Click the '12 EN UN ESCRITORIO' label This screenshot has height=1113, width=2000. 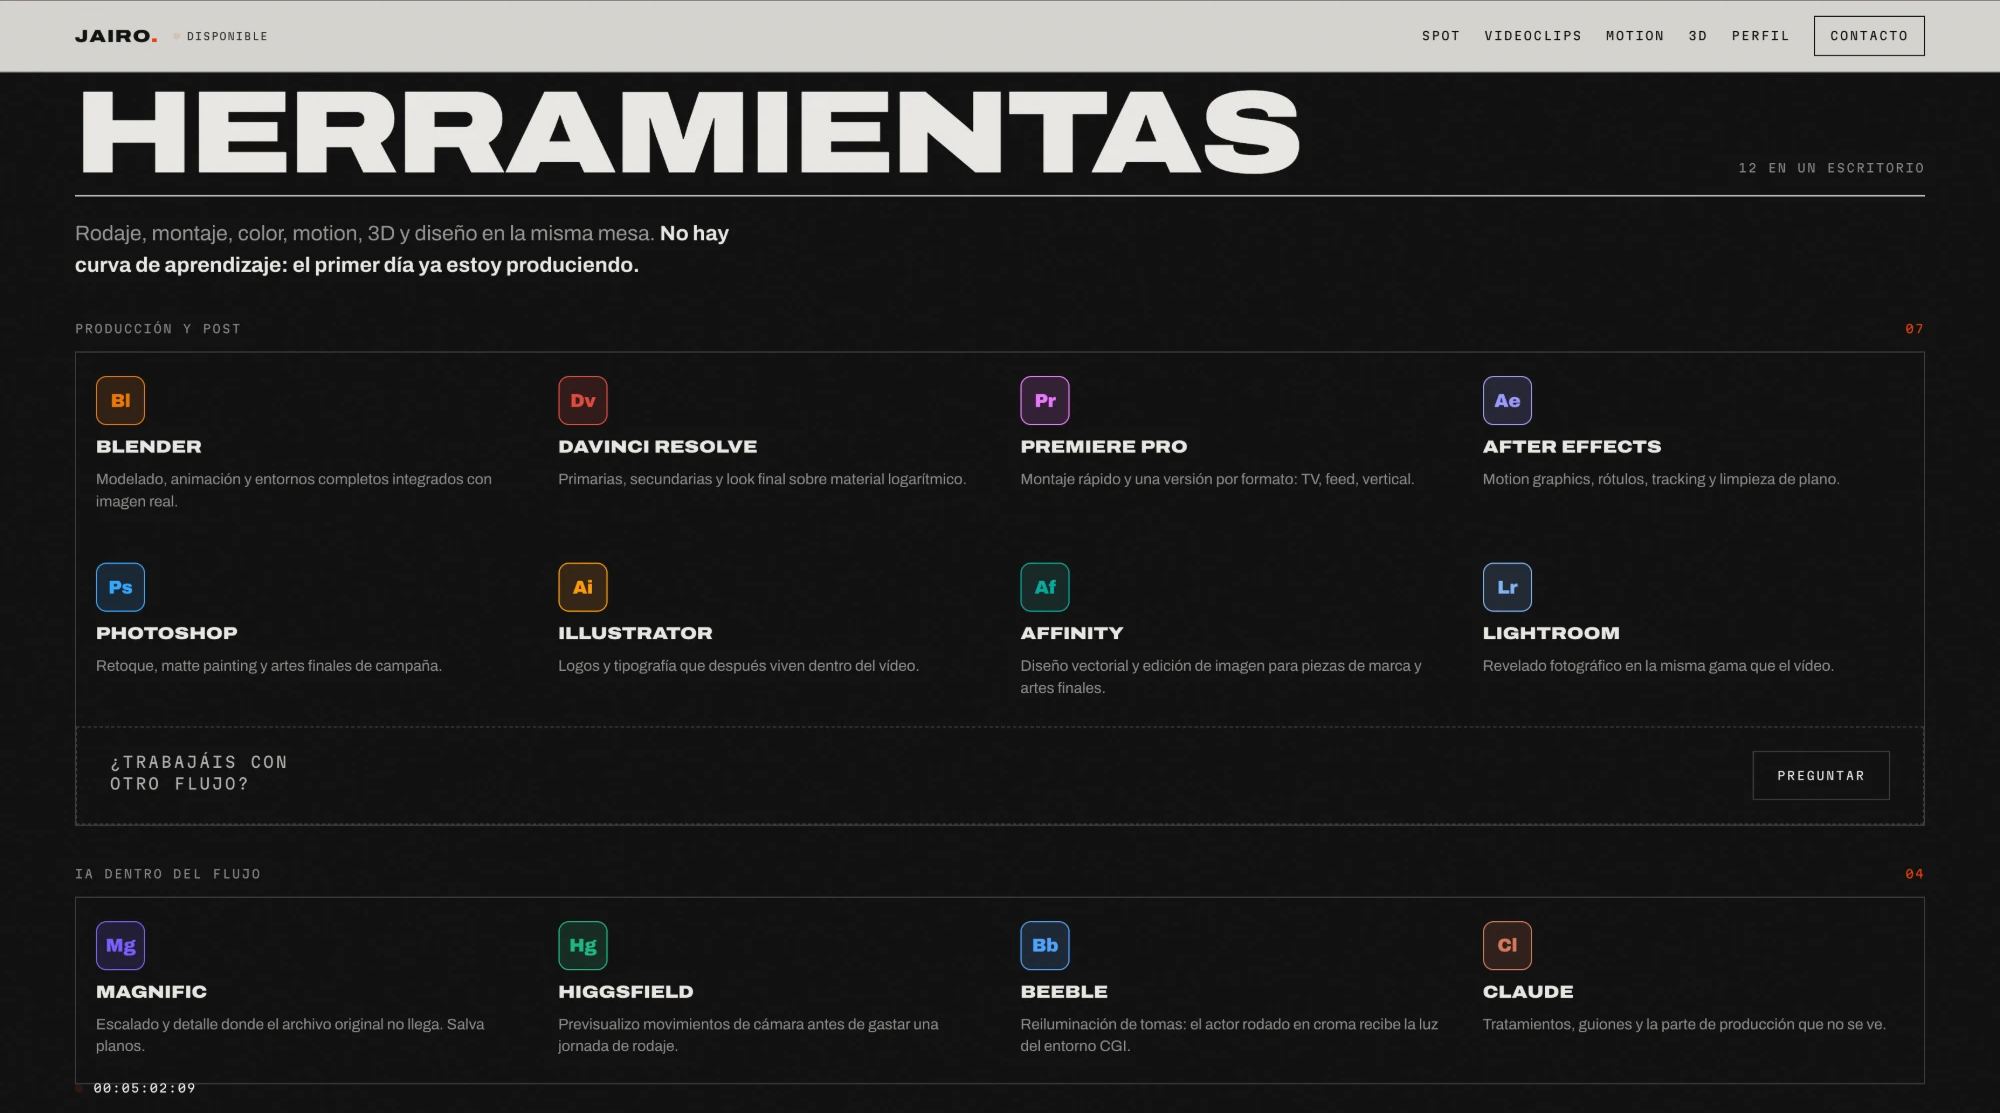point(1831,168)
